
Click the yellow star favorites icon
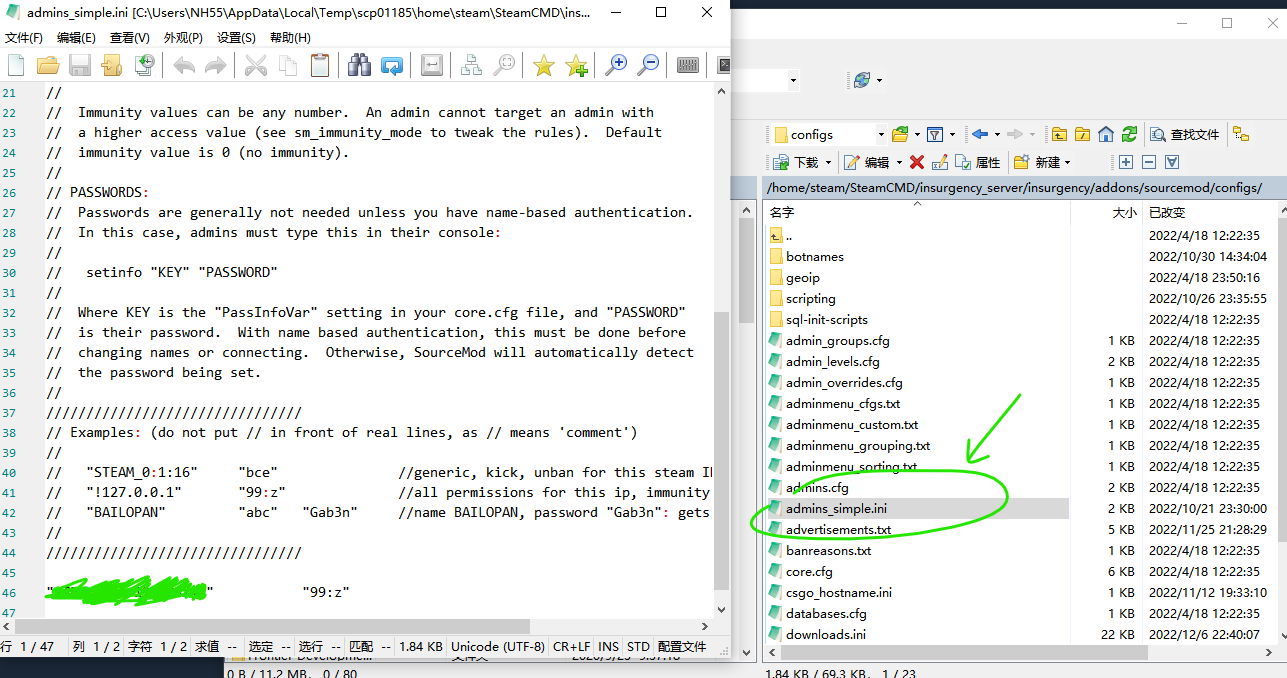tap(544, 66)
